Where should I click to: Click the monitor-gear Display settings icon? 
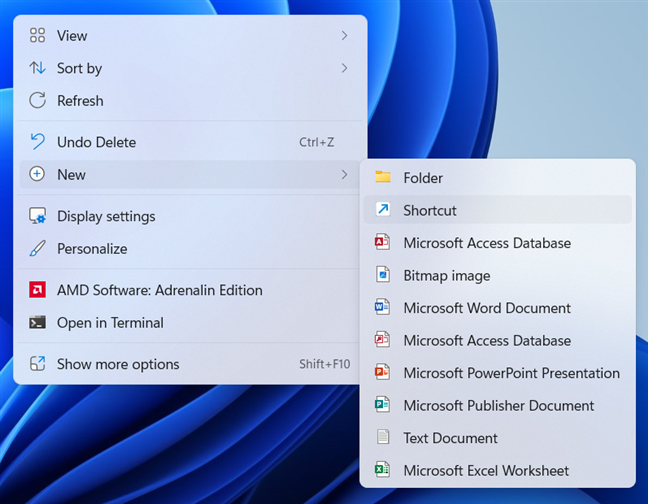coord(37,216)
